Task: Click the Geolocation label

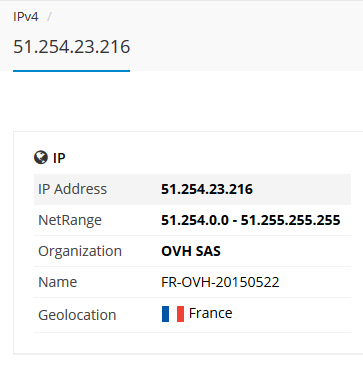Action: click(x=77, y=315)
